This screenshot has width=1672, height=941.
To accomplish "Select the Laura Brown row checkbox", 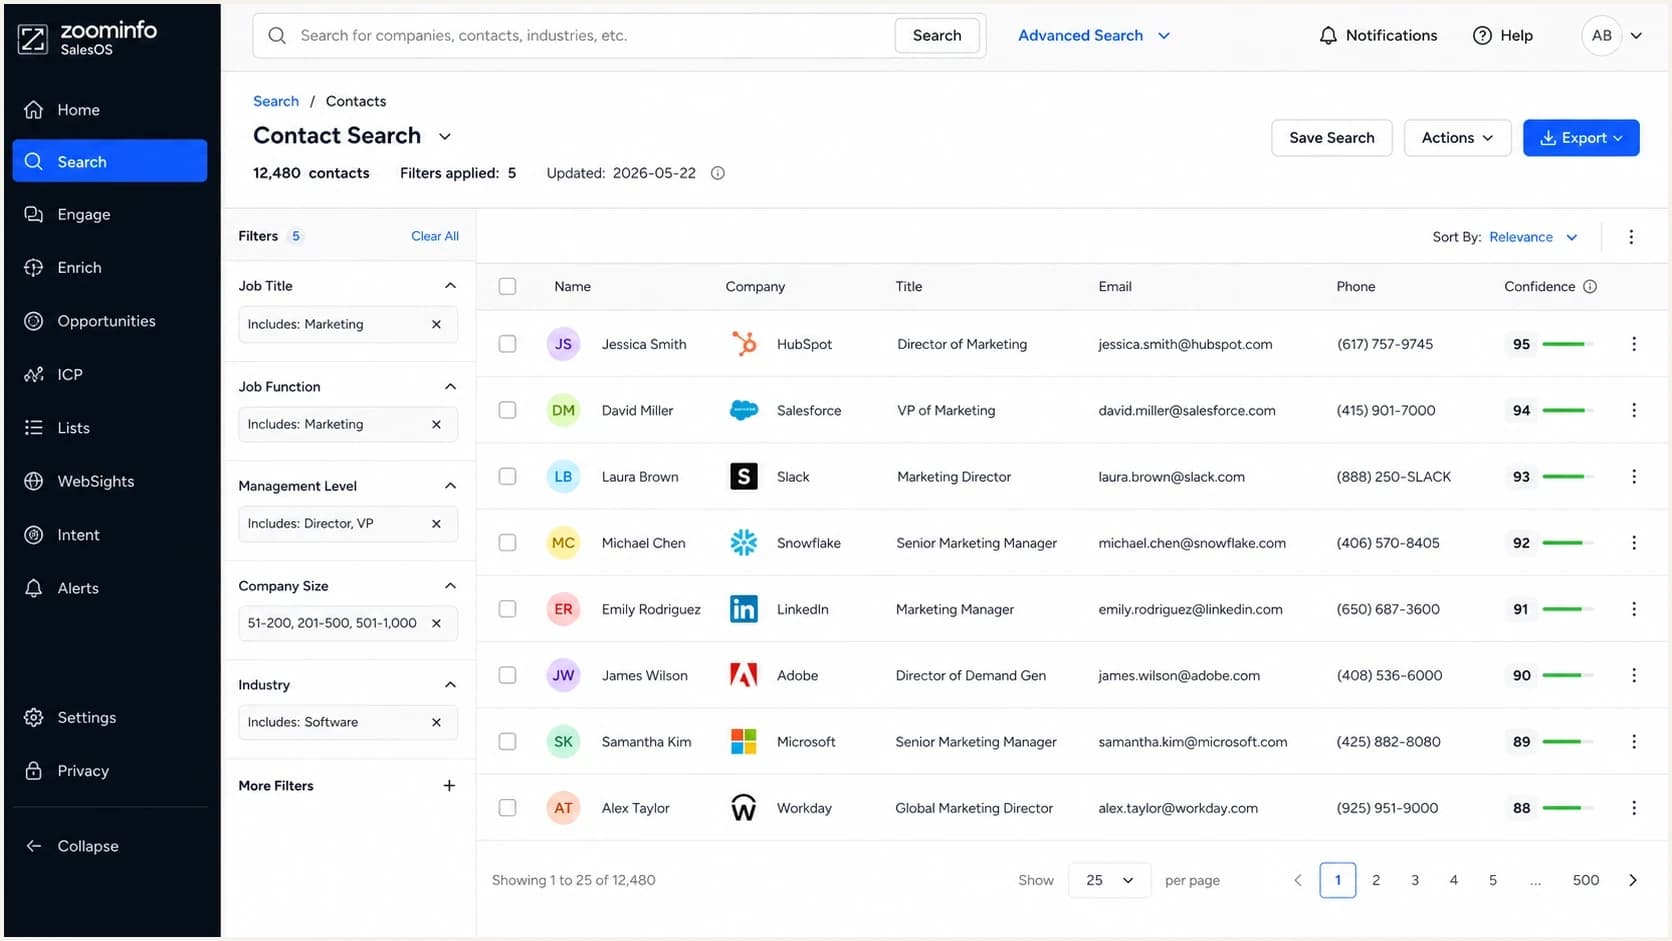I will pyautogui.click(x=508, y=477).
